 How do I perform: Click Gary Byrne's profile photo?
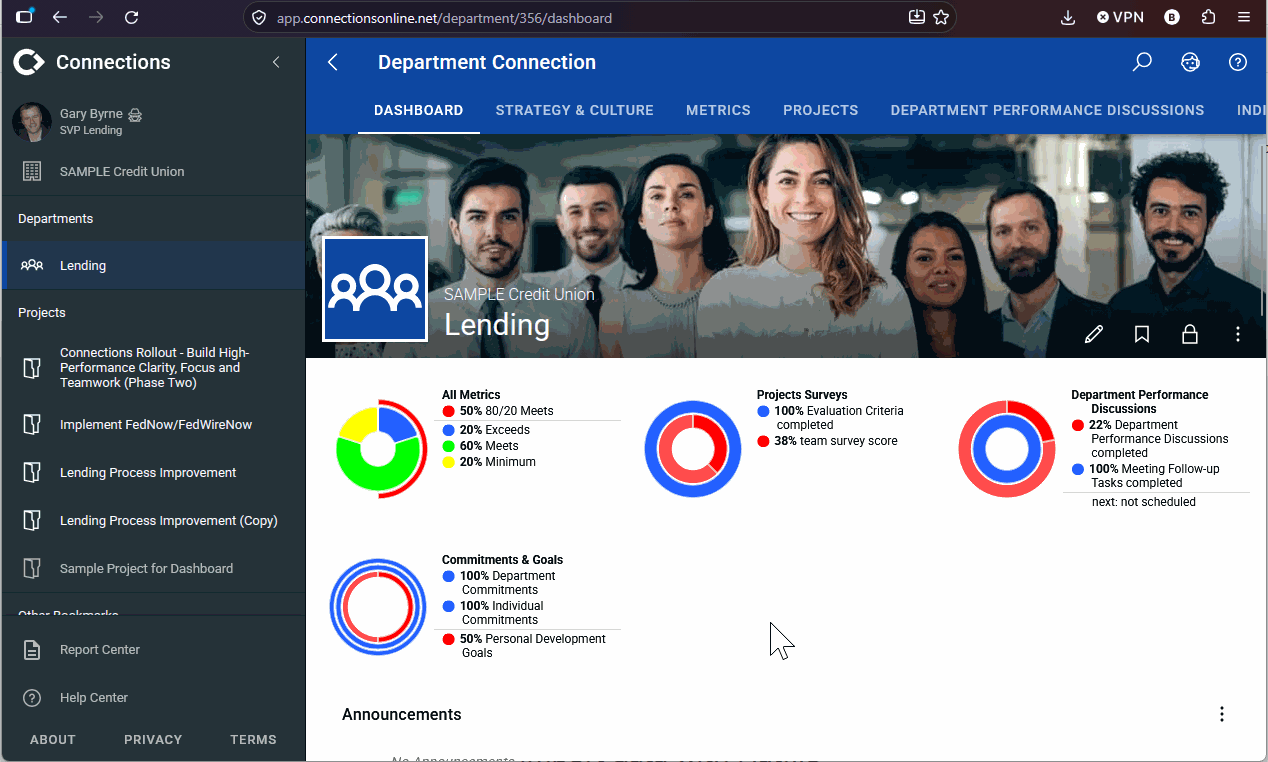point(32,121)
